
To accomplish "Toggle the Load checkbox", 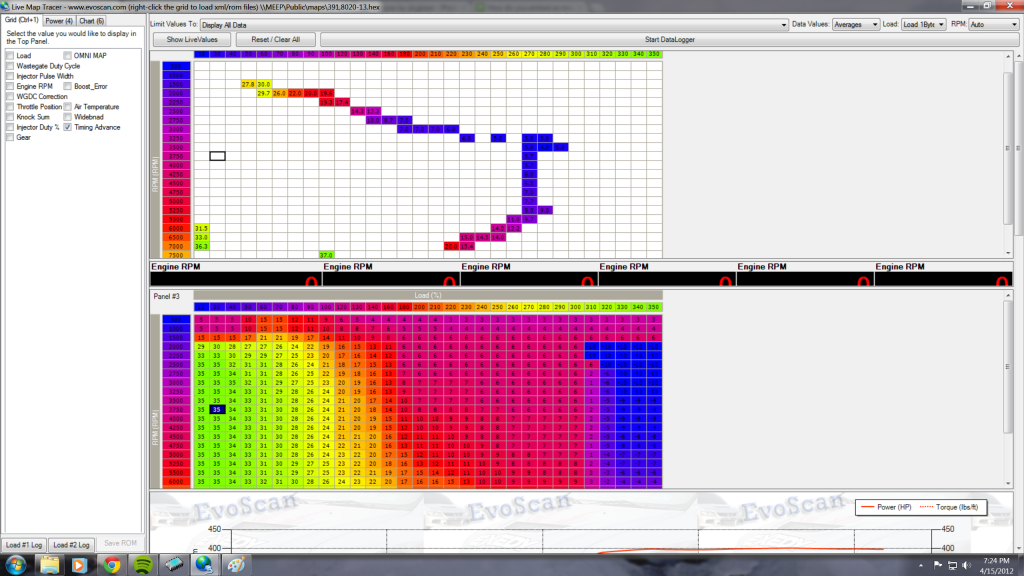I will (10, 56).
